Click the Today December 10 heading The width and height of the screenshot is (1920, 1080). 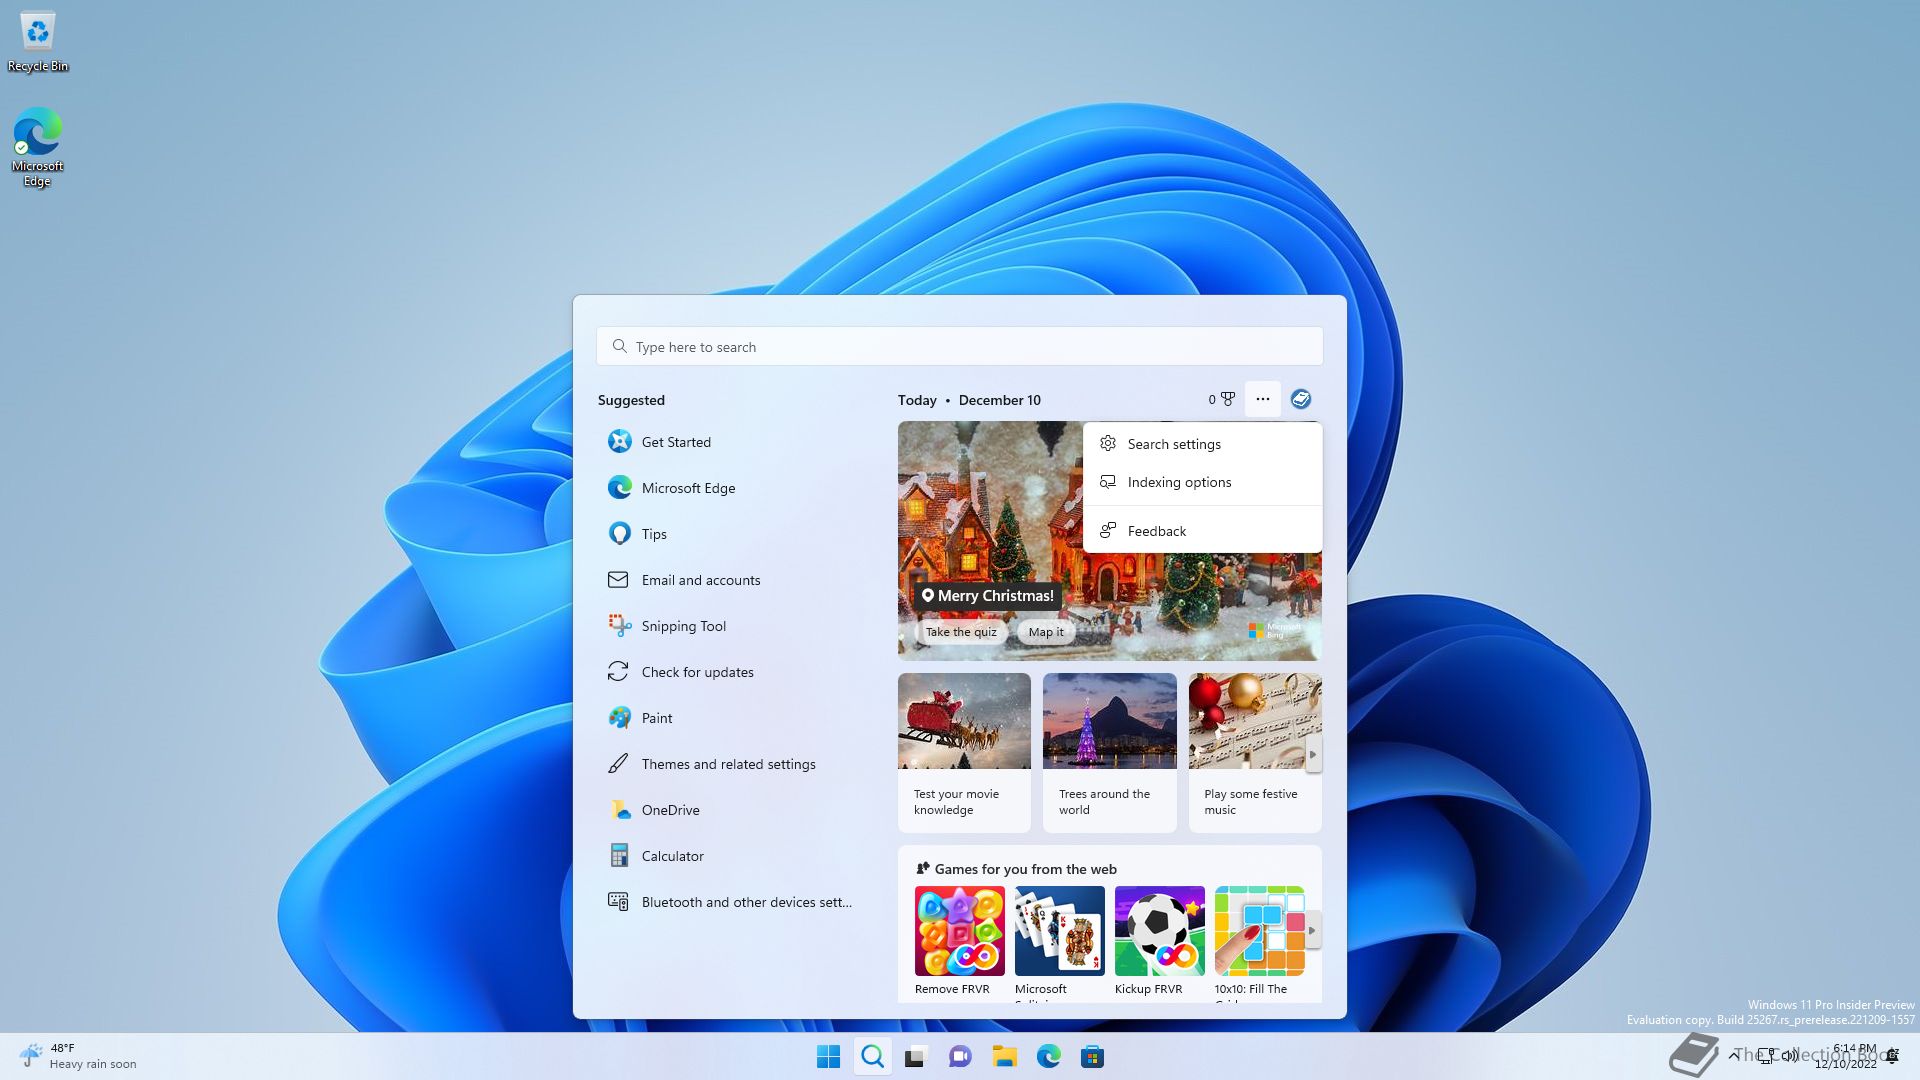968,400
